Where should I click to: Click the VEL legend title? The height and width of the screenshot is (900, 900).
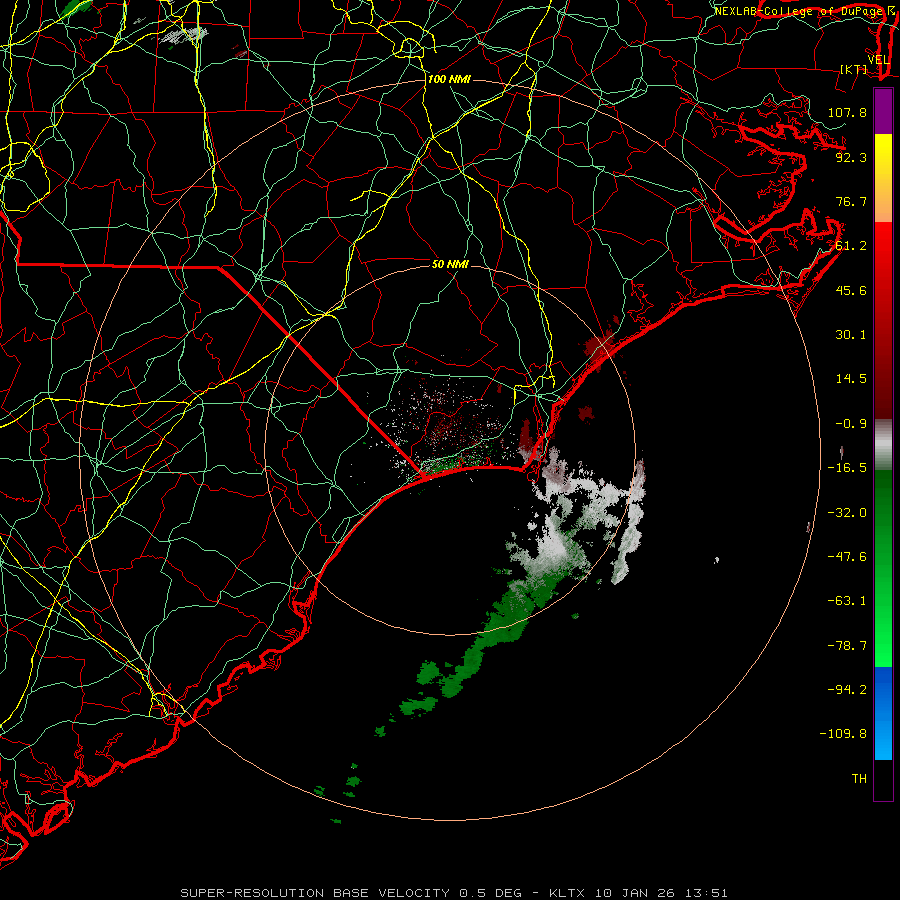click(878, 60)
